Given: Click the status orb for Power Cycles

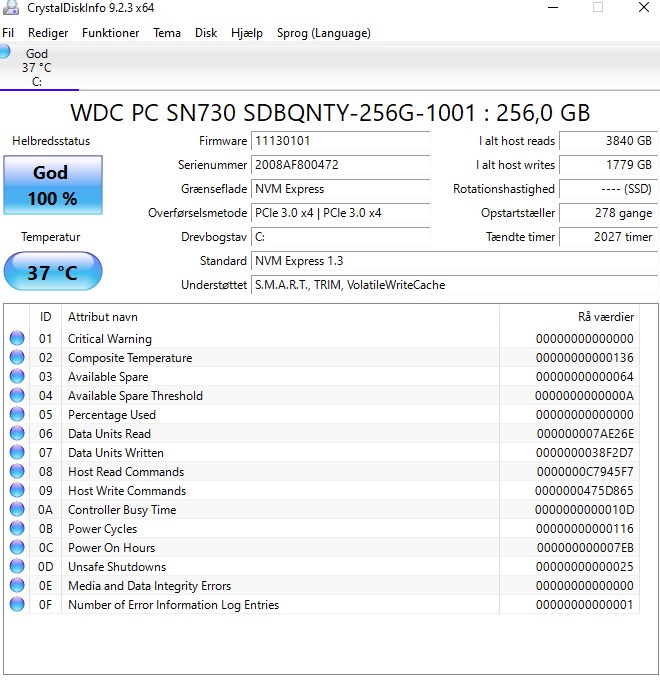Looking at the screenshot, I should pyautogui.click(x=17, y=529).
